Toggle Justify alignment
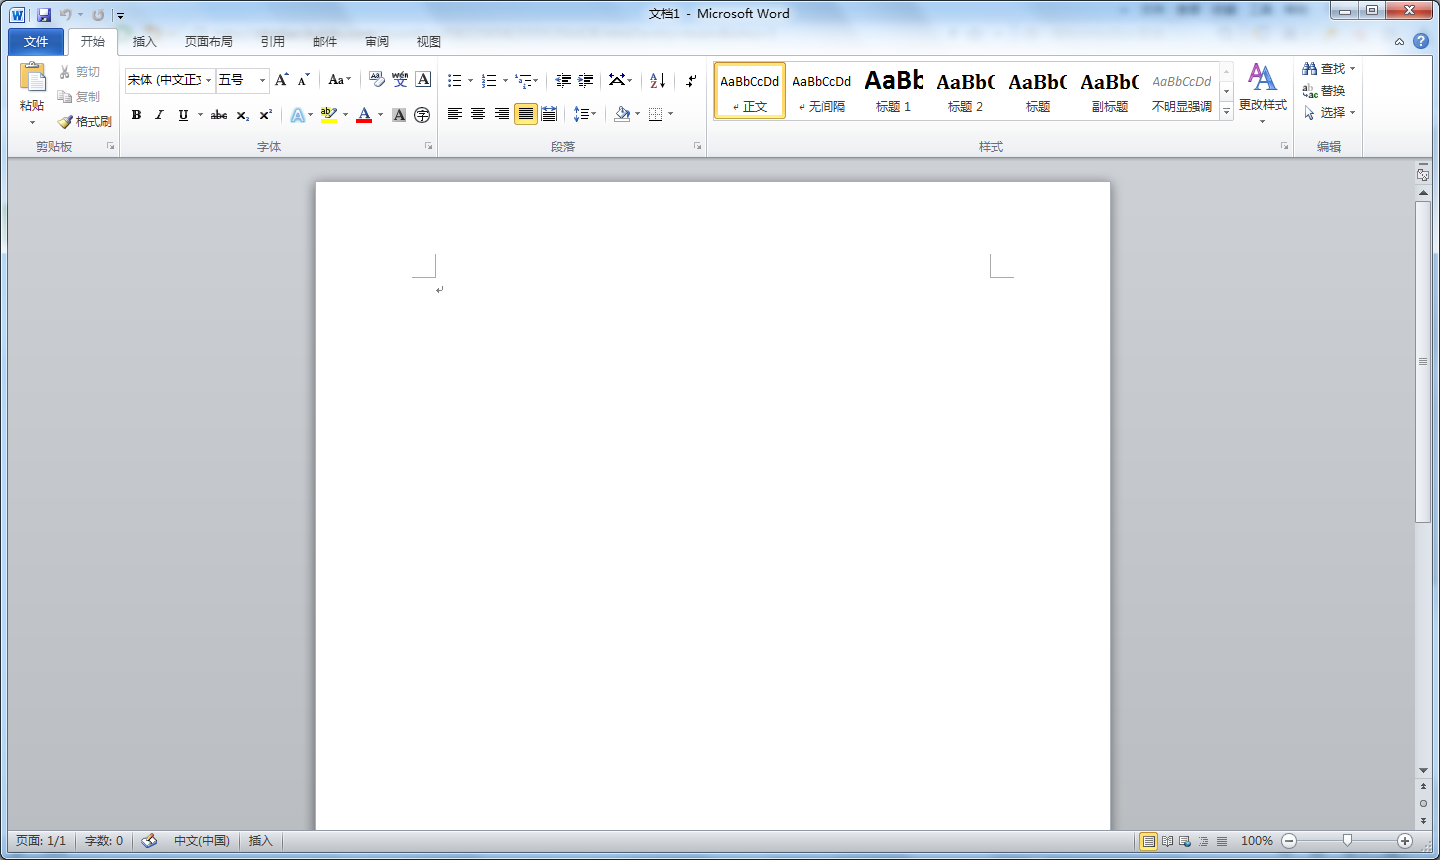This screenshot has width=1440, height=860. coord(525,114)
